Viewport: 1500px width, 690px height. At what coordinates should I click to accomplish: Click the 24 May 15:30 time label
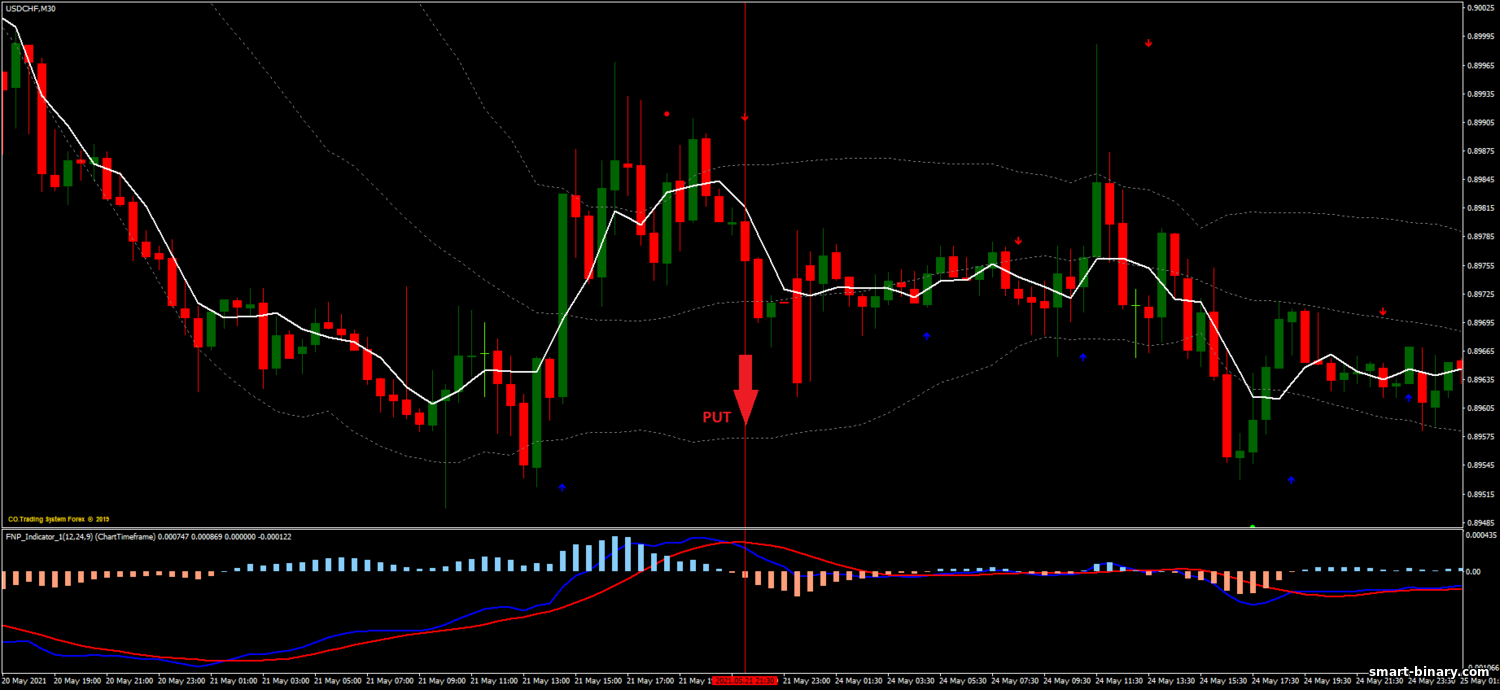point(1225,680)
